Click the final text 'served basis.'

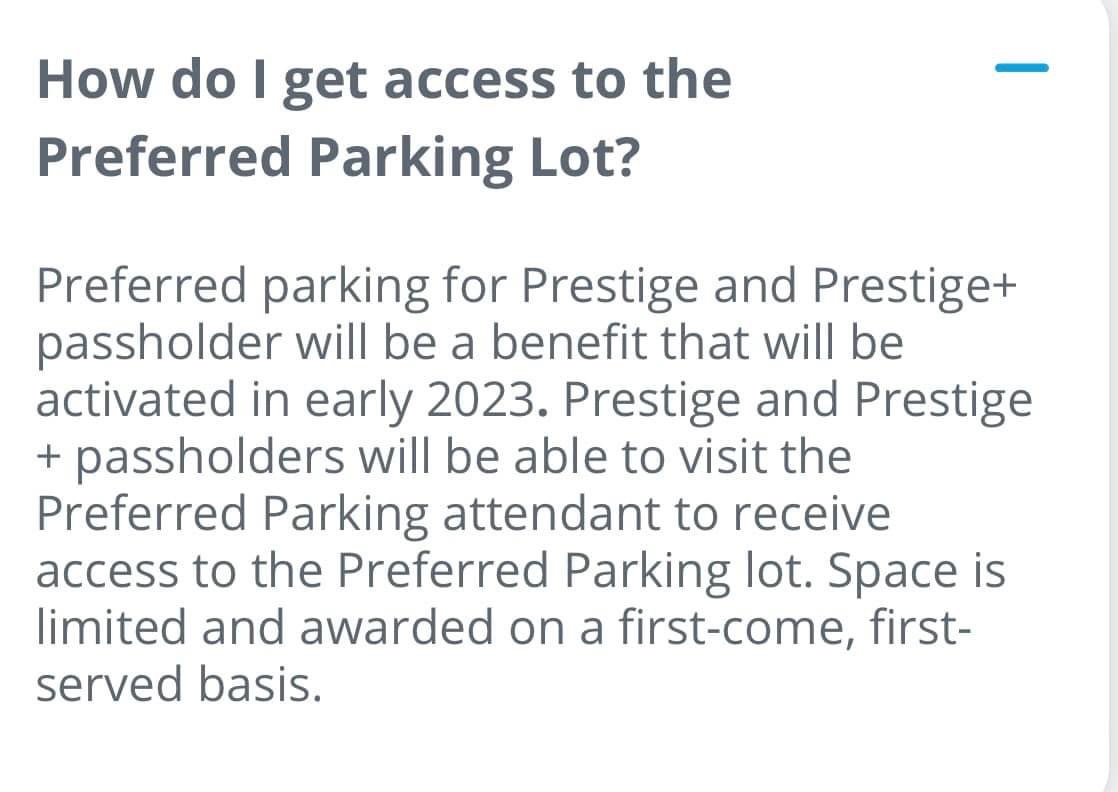pos(180,684)
